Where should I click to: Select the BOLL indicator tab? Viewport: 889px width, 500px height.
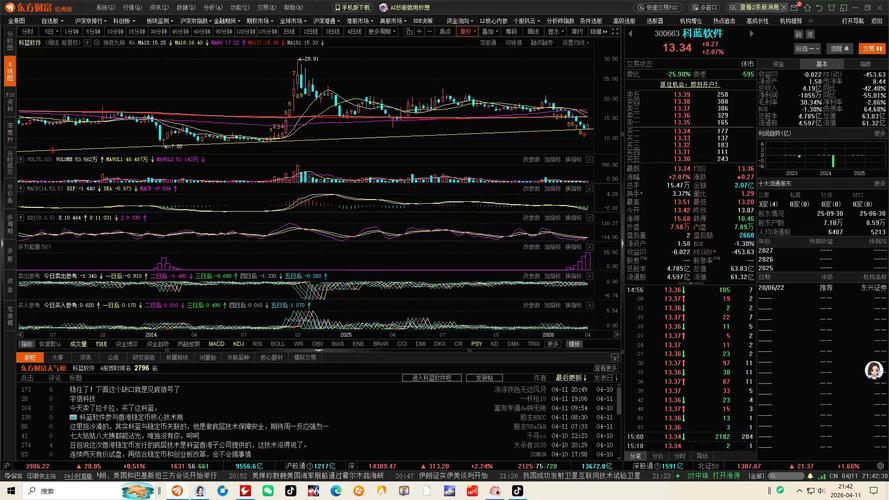(278, 344)
